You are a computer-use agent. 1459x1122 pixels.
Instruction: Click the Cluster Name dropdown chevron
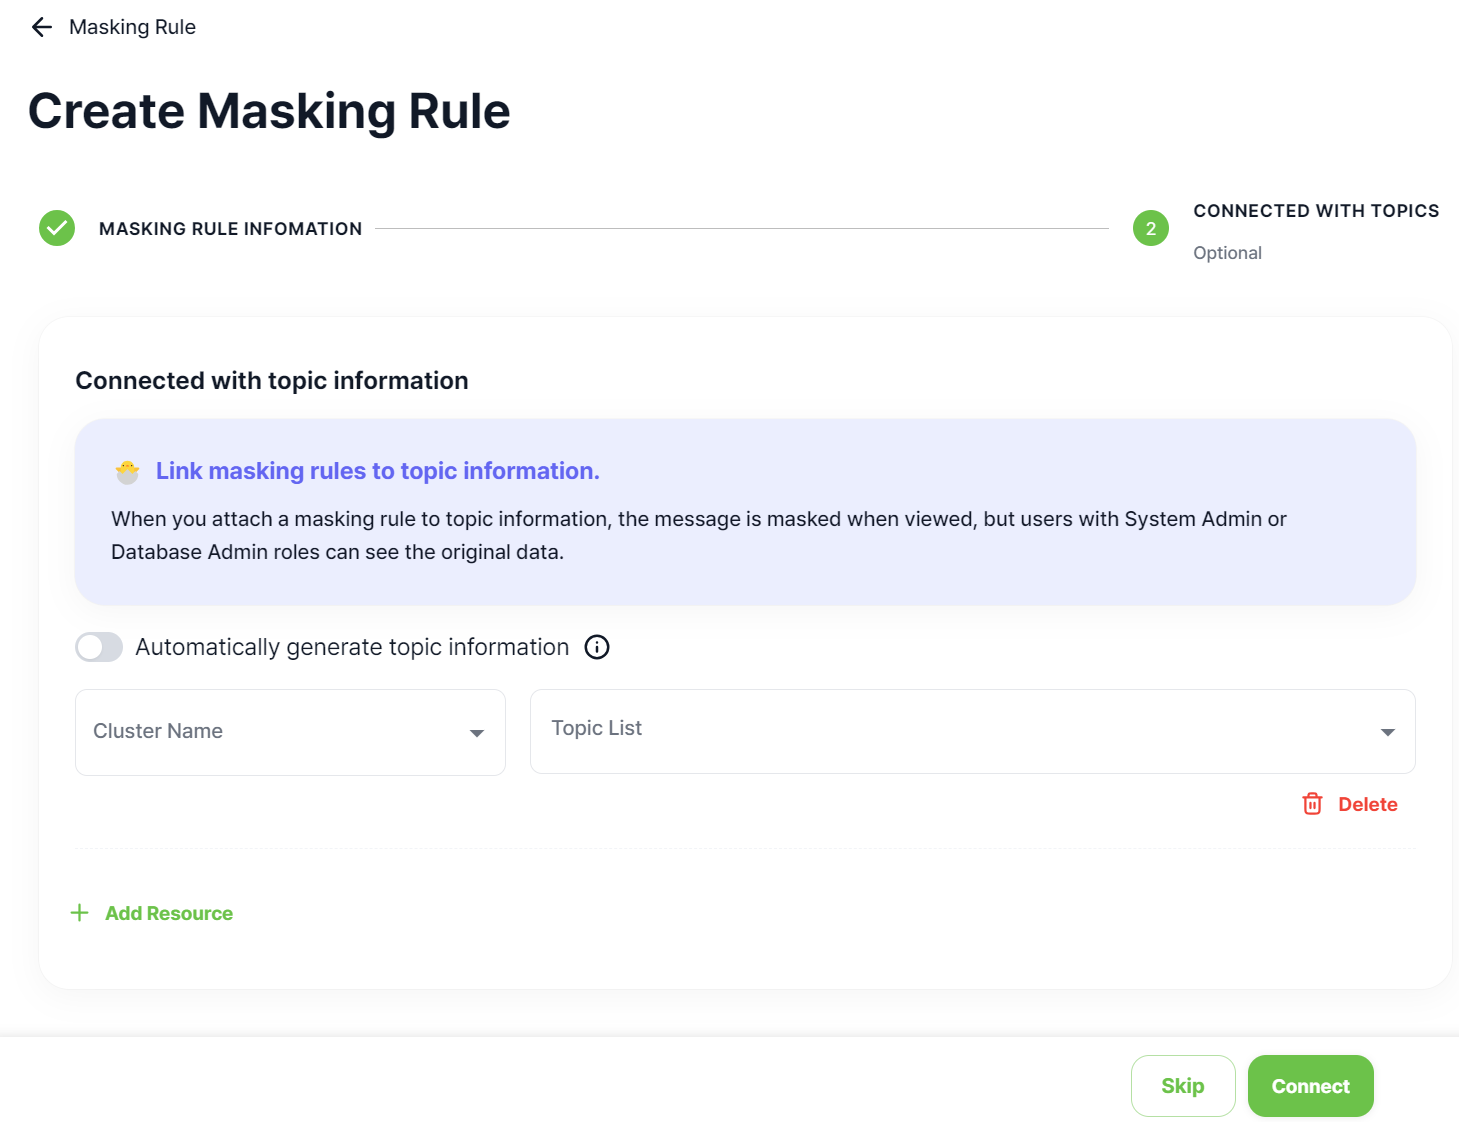477,732
